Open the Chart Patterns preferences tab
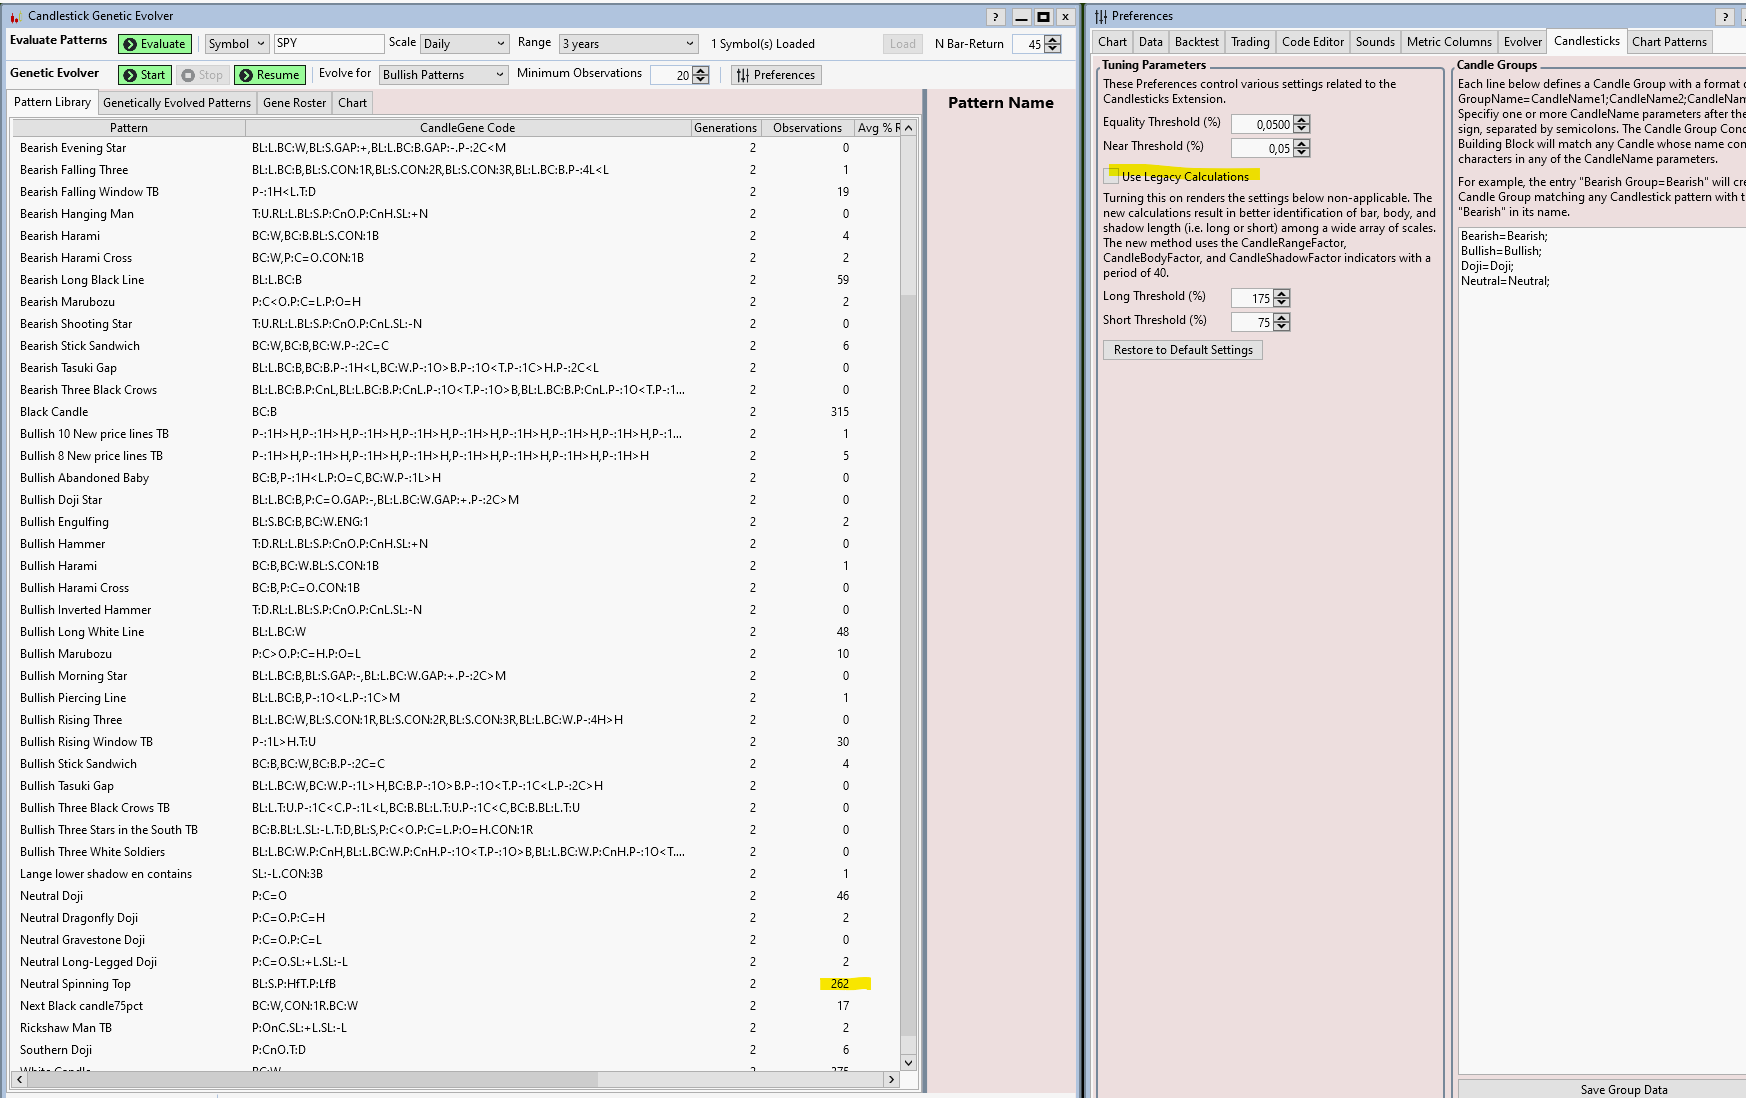This screenshot has width=1746, height=1098. tap(1669, 42)
